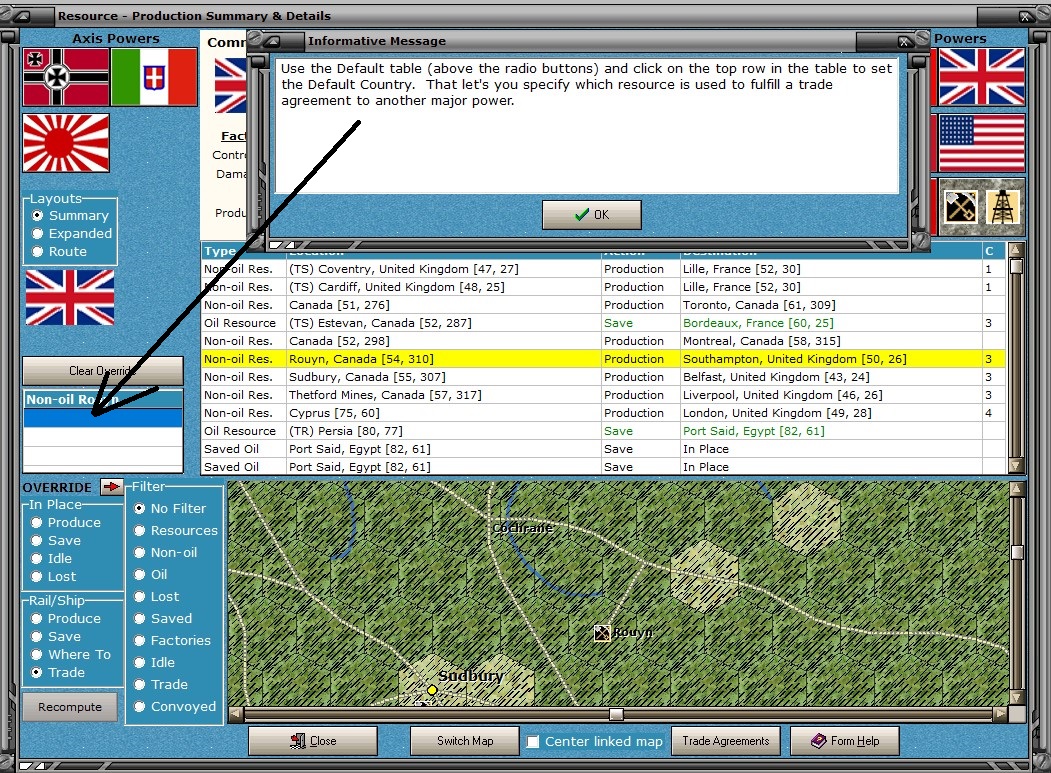The width and height of the screenshot is (1051, 773).
Task: Select the Thetford Mines, Canada row
Action: point(603,395)
